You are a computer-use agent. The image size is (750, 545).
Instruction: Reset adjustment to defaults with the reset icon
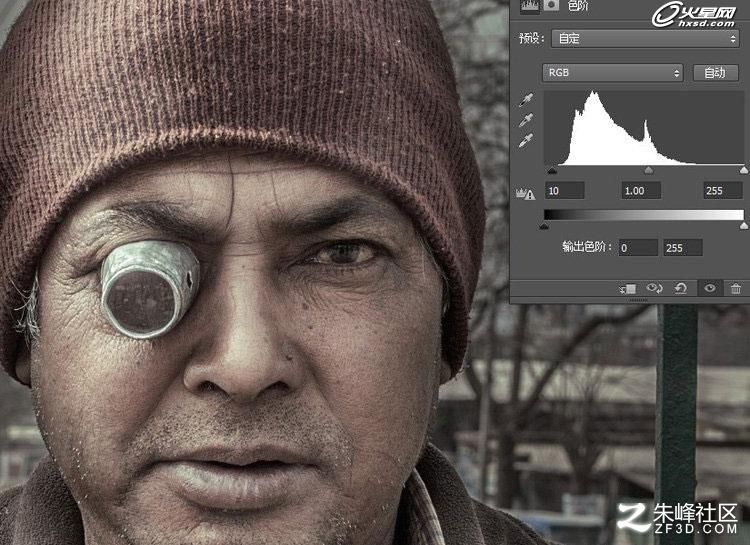(680, 288)
